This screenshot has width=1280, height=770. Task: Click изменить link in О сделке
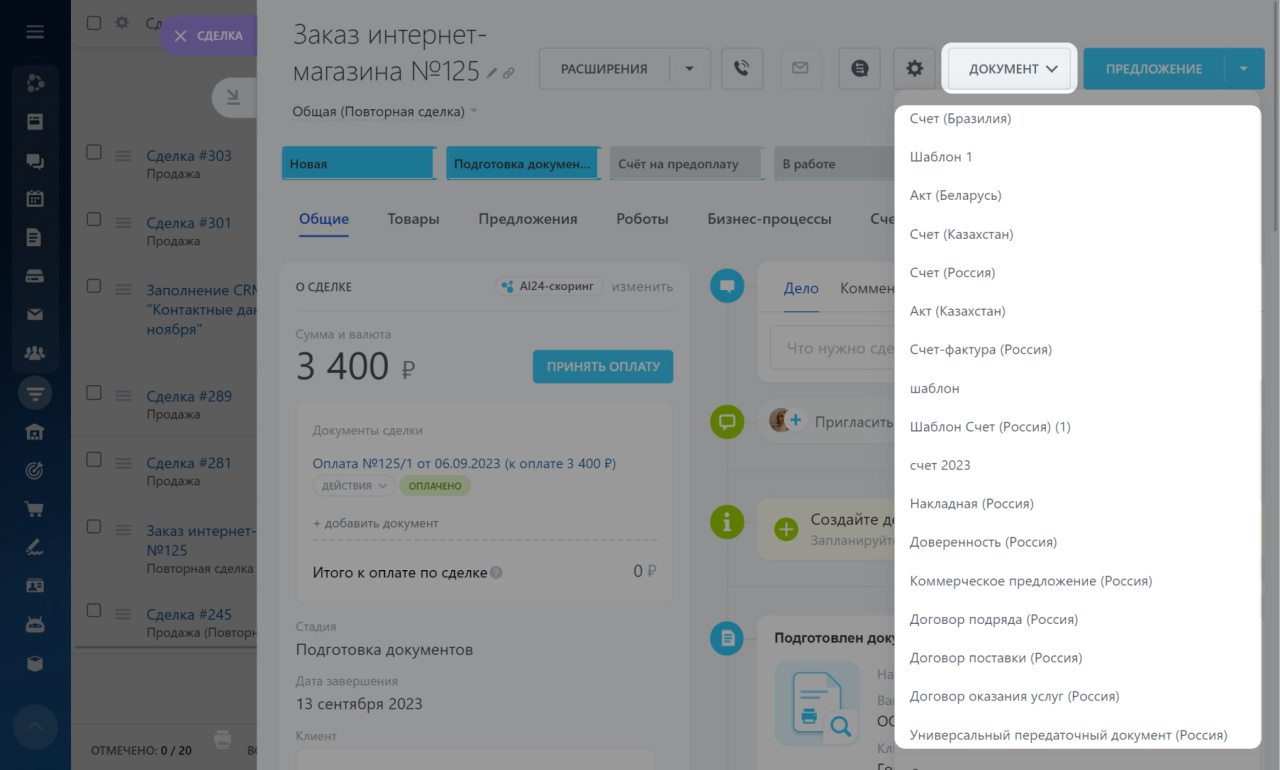[x=642, y=286]
